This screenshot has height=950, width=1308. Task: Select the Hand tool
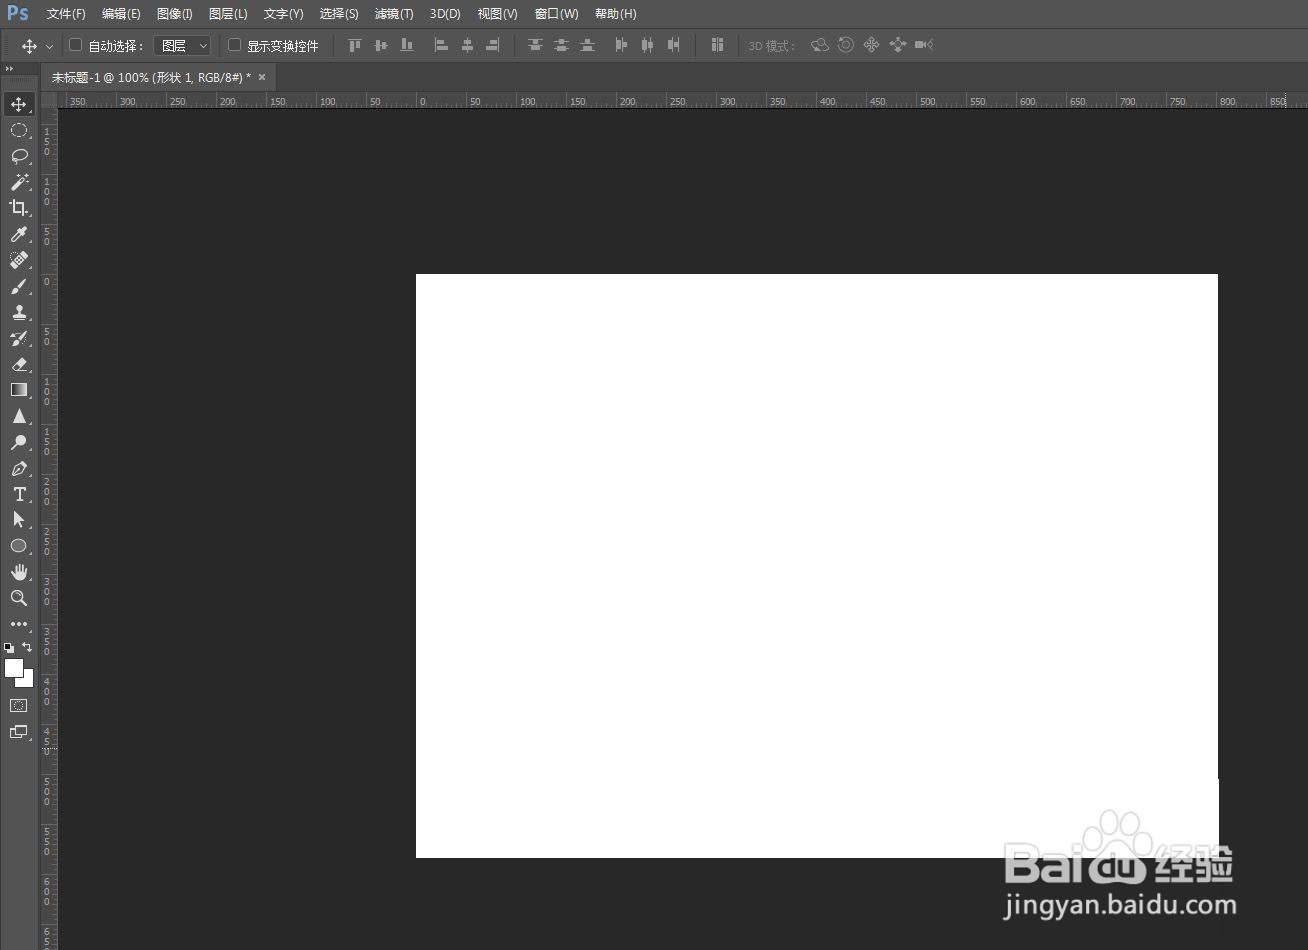coord(19,572)
